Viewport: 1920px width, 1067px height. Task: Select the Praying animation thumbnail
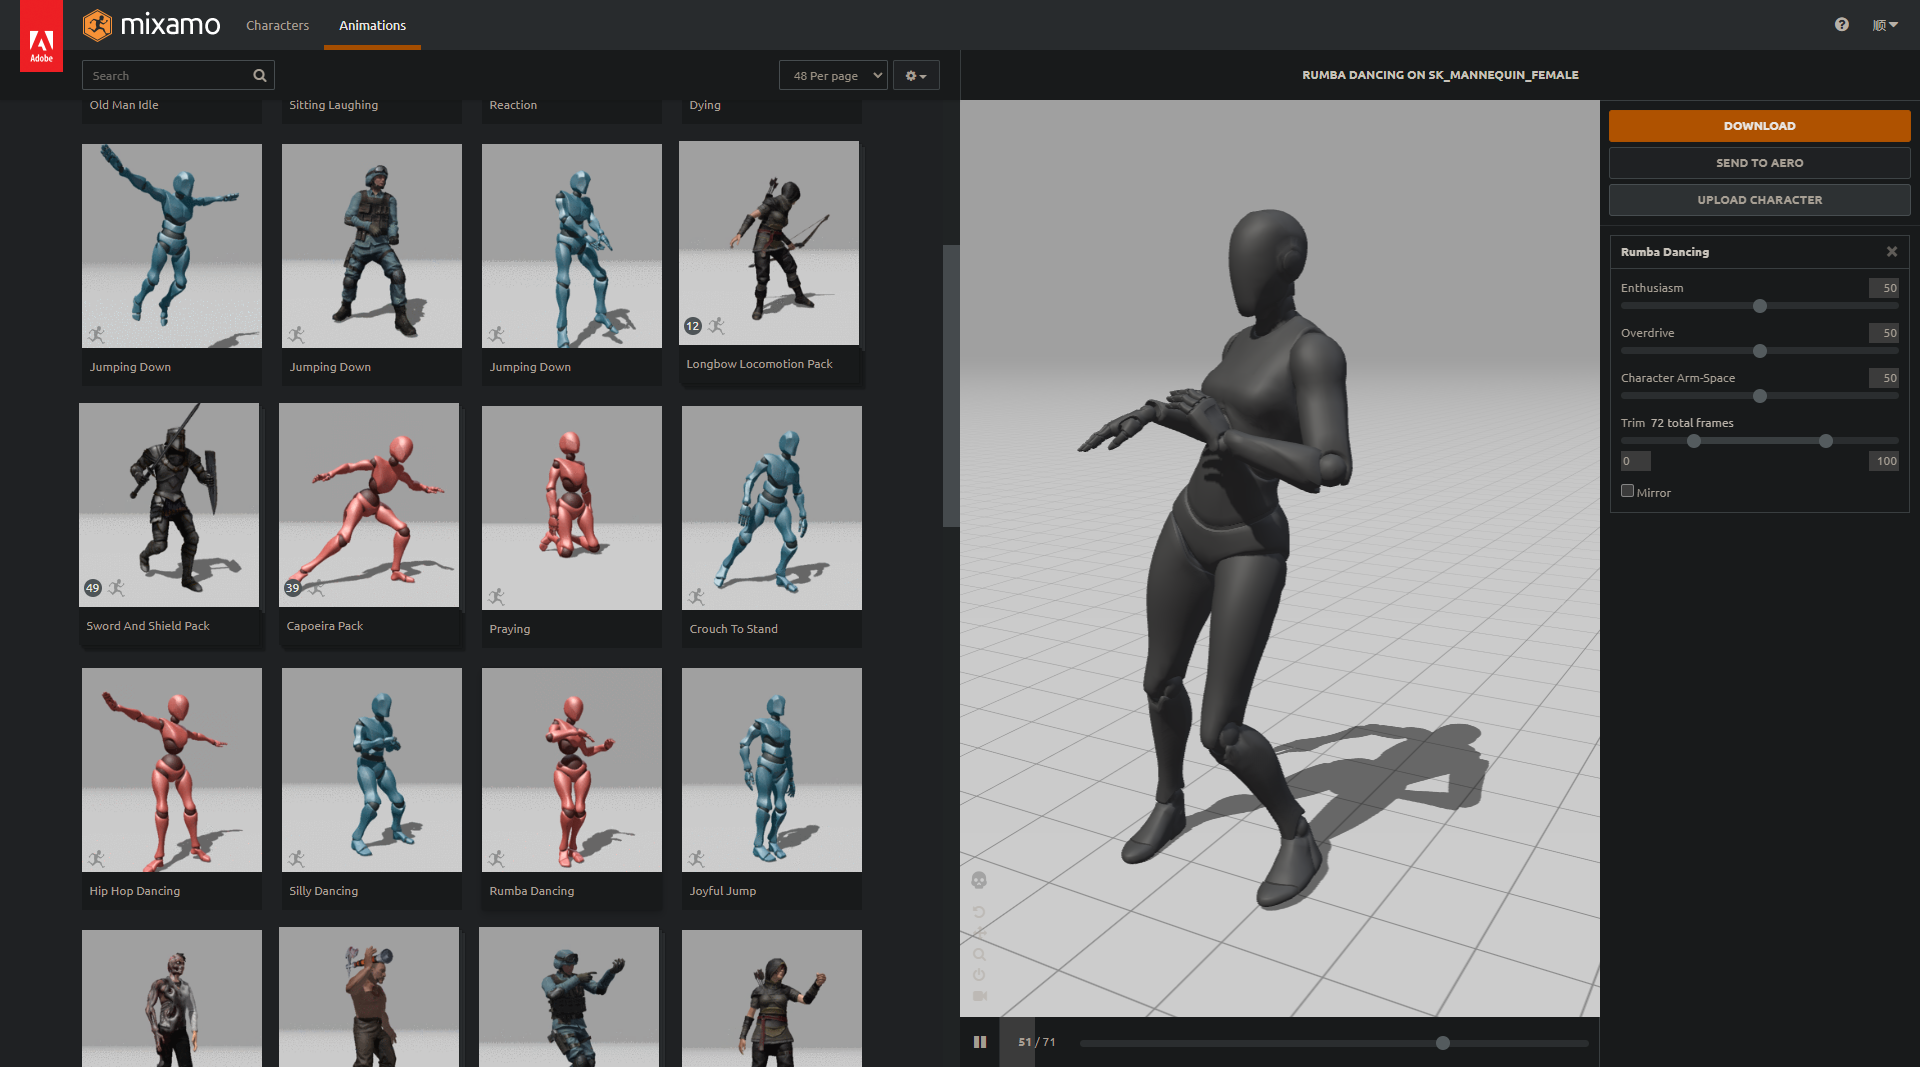pyautogui.click(x=572, y=508)
